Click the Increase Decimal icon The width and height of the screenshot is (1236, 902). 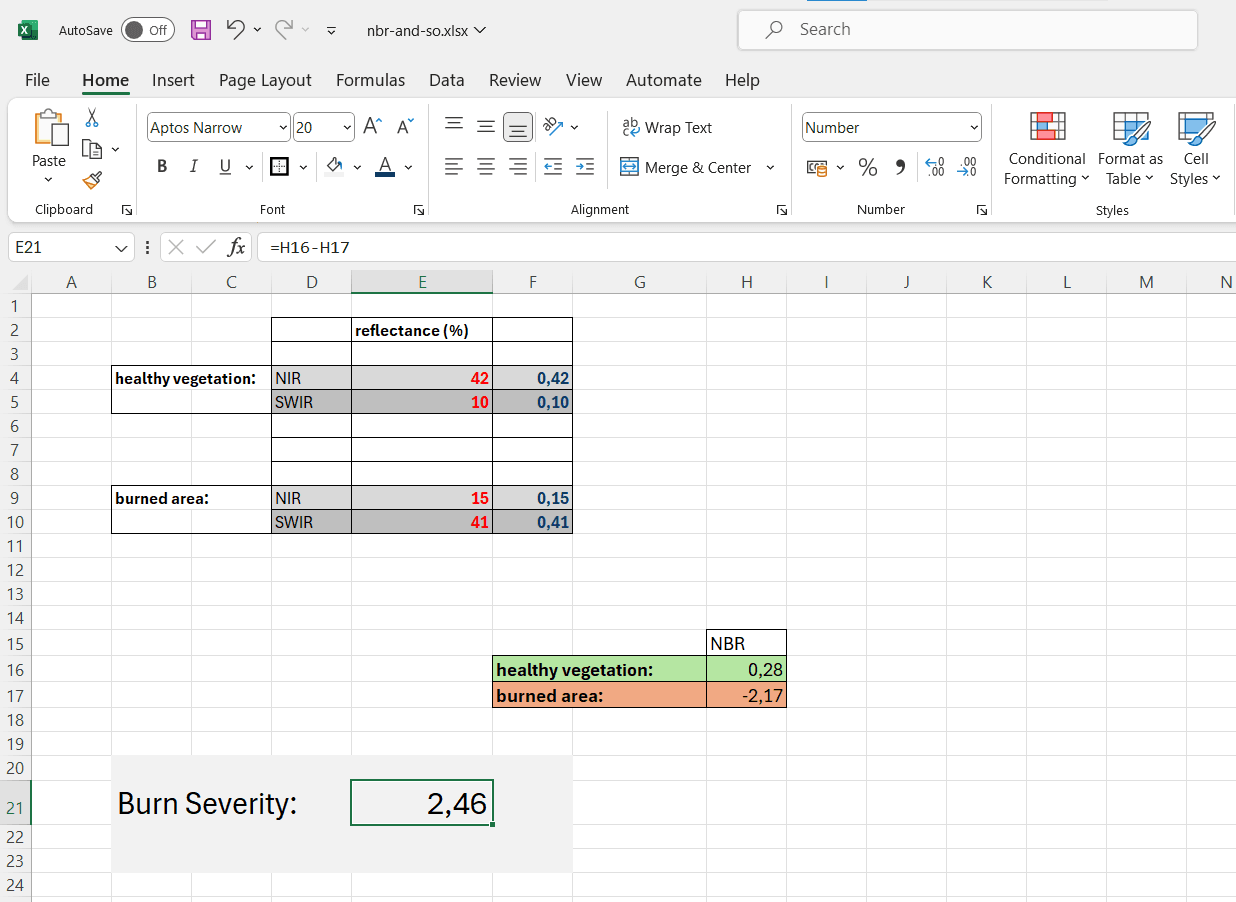point(934,168)
